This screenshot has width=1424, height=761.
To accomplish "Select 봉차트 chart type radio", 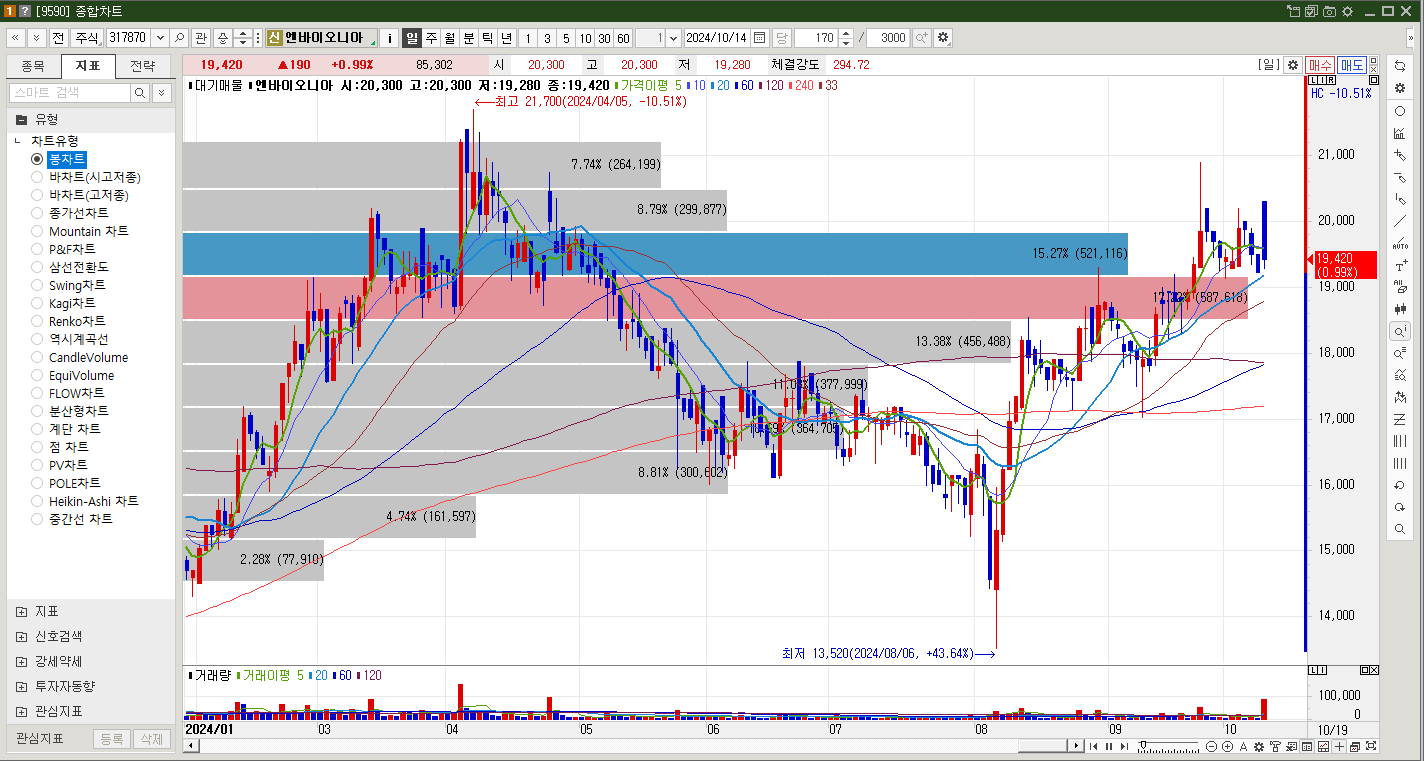I will pyautogui.click(x=37, y=159).
